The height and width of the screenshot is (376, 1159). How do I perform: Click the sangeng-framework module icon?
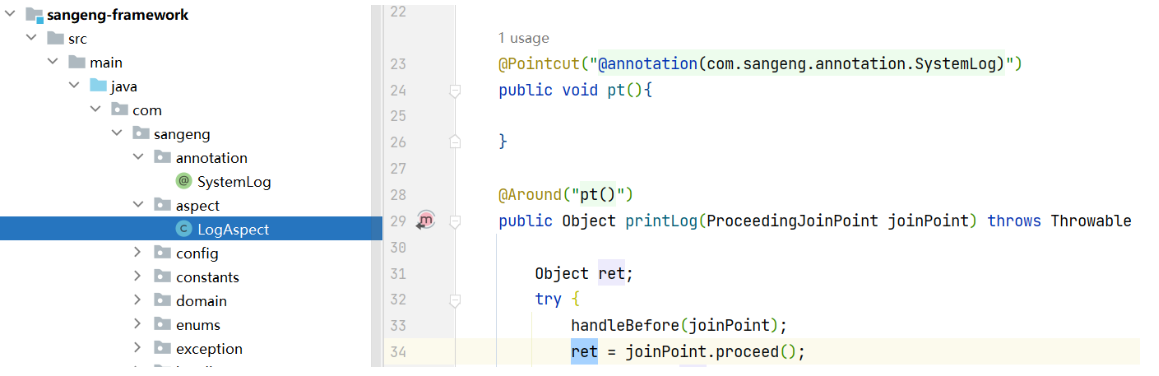pos(34,15)
